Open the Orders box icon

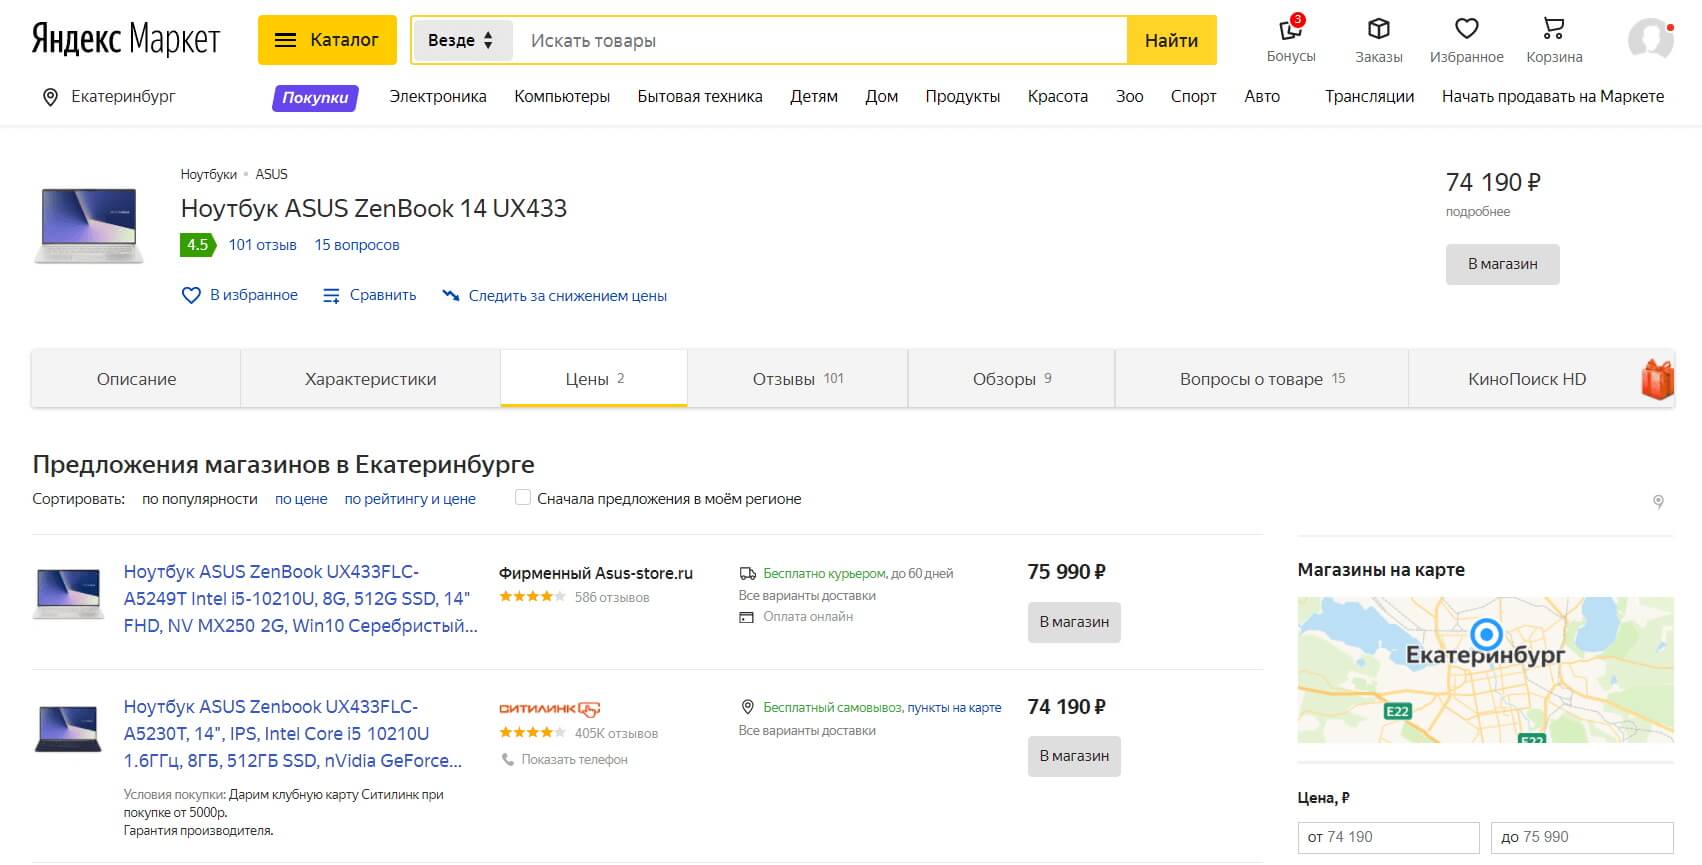pyautogui.click(x=1378, y=29)
